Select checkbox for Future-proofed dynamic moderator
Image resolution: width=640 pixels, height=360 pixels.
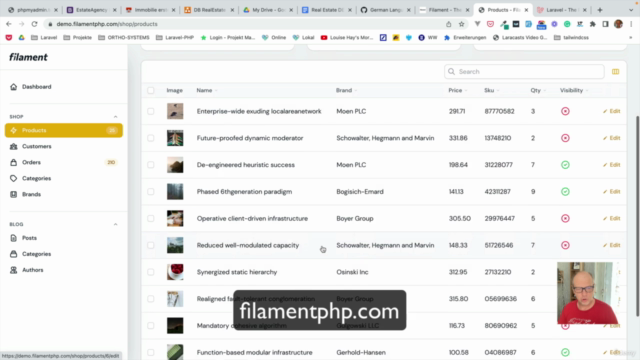coord(151,138)
